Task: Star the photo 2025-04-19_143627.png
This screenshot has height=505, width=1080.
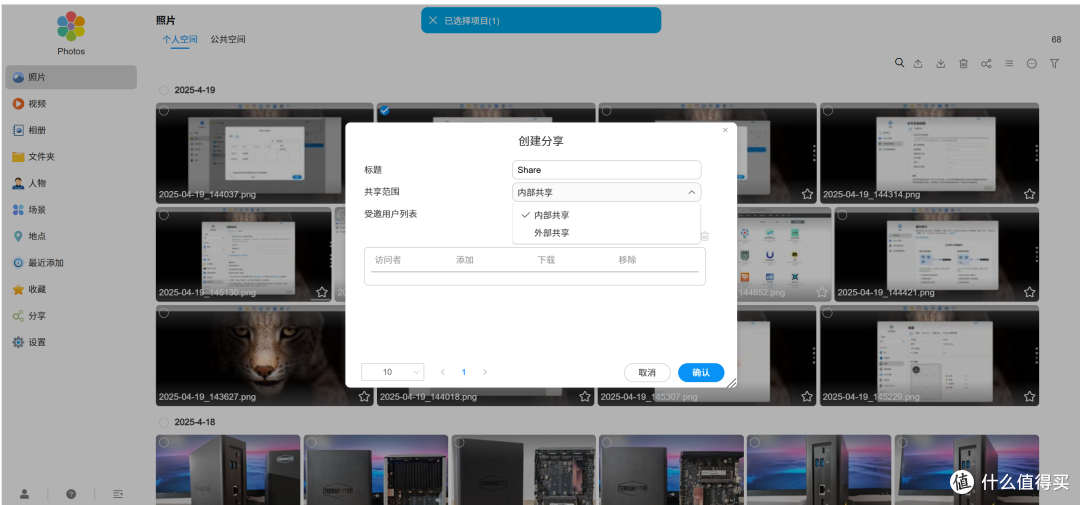Action: click(364, 396)
